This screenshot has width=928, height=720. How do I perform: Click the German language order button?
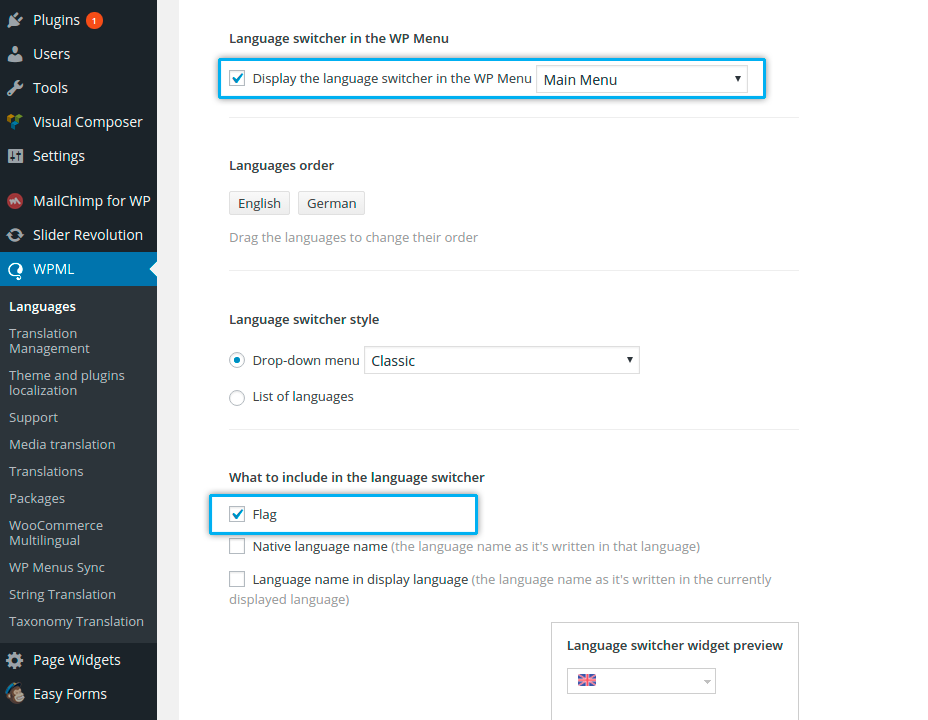331,203
